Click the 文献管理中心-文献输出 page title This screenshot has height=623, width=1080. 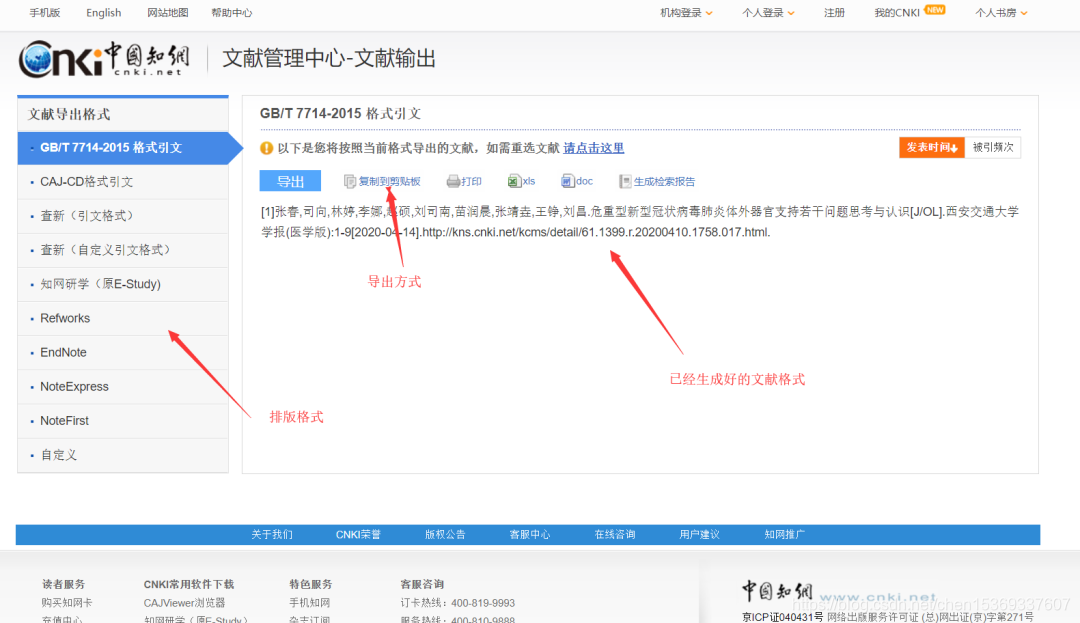[329, 59]
